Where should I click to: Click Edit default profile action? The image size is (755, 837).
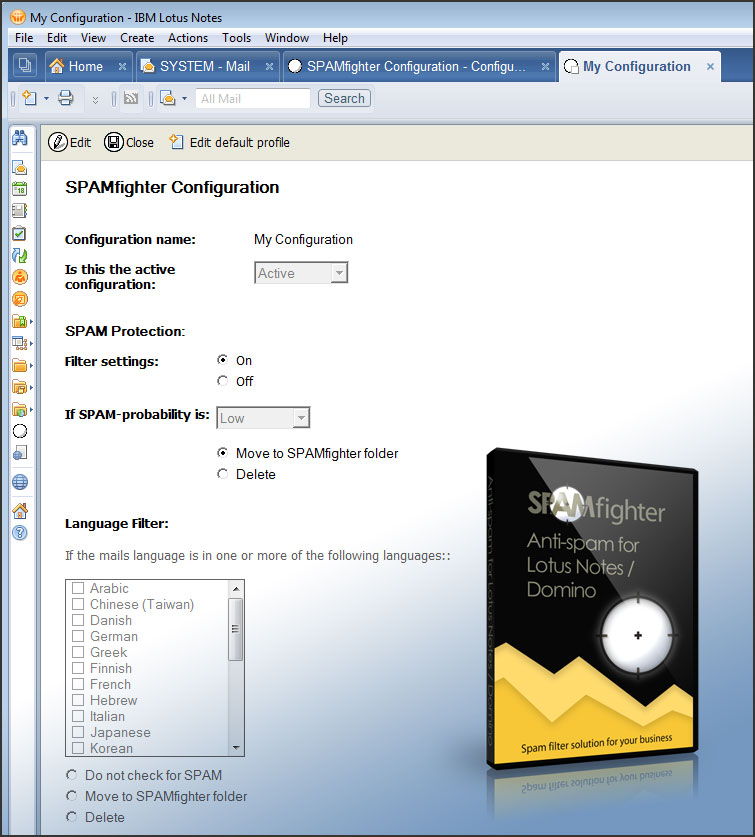coord(230,143)
